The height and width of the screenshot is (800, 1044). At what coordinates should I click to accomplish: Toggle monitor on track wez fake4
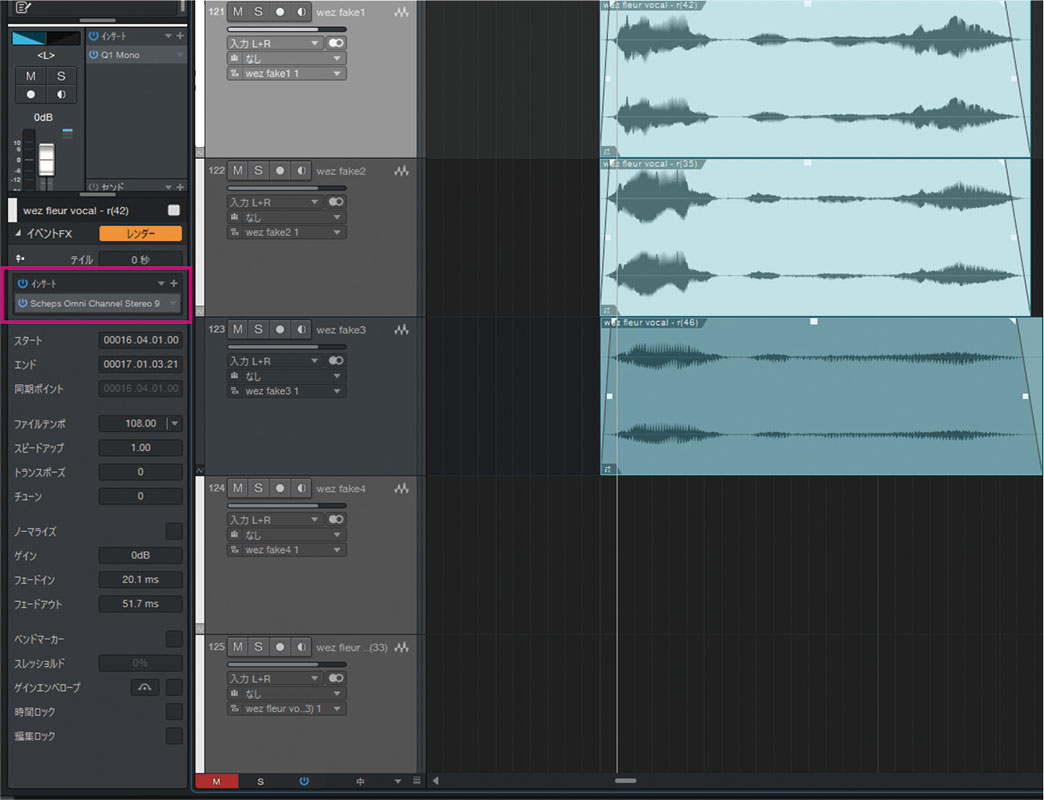pyautogui.click(x=301, y=489)
